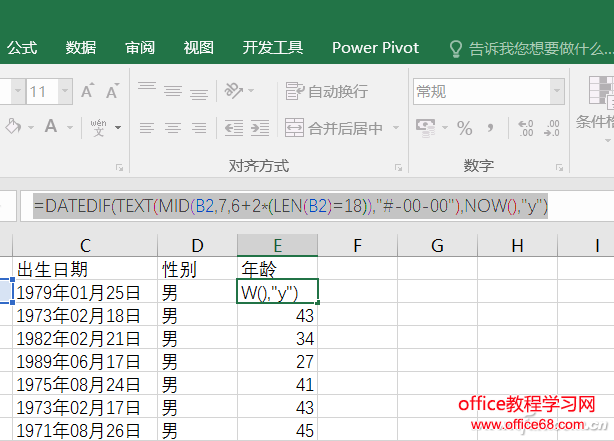Click the edited cell showing W(),"y")
The height and width of the screenshot is (441, 614).
click(x=278, y=291)
